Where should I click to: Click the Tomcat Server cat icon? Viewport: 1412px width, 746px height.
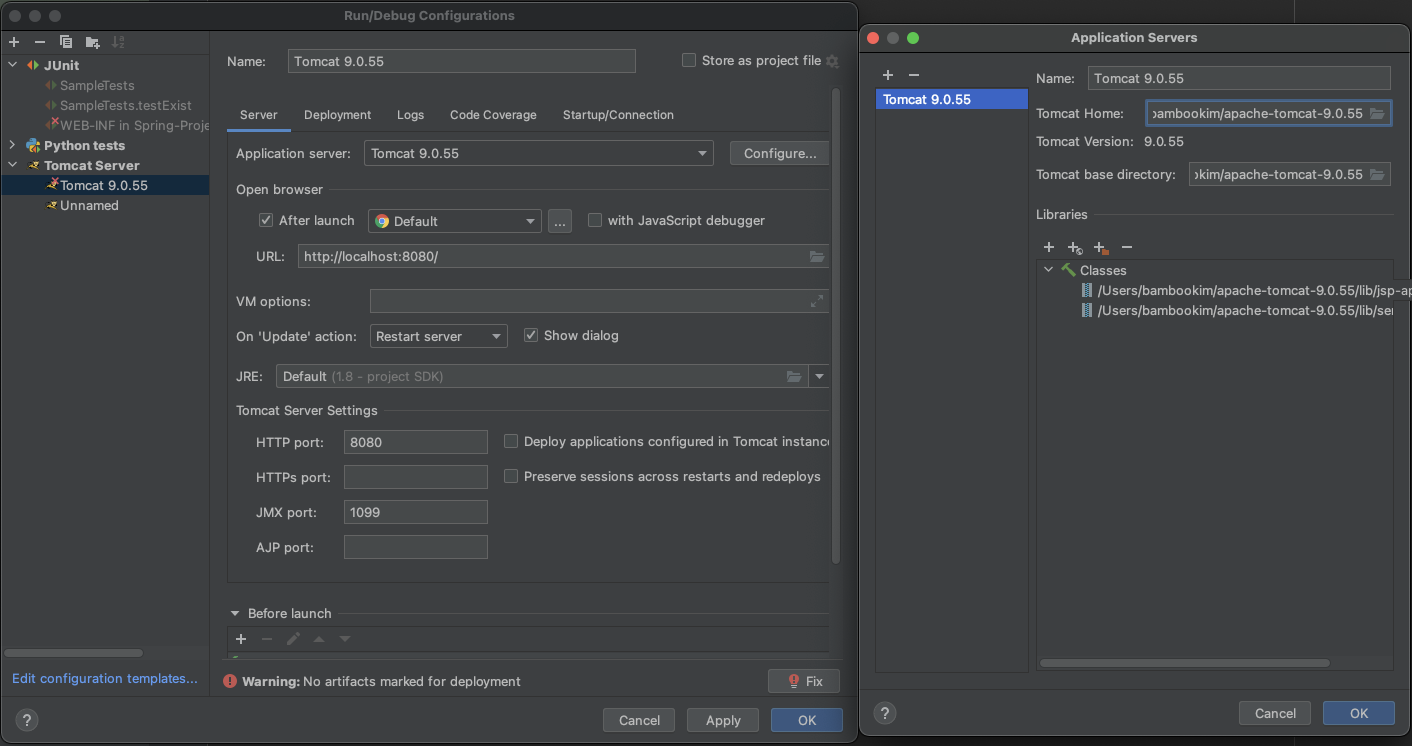(33, 165)
